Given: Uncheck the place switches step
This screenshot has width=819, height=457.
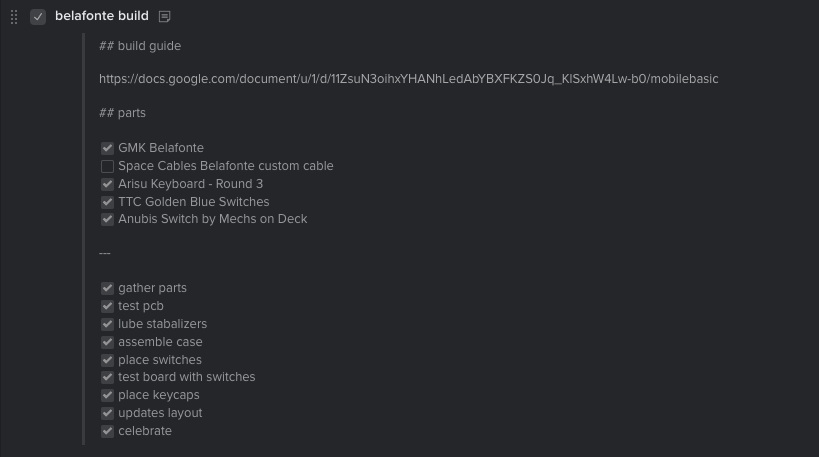Looking at the screenshot, I should pyautogui.click(x=108, y=360).
